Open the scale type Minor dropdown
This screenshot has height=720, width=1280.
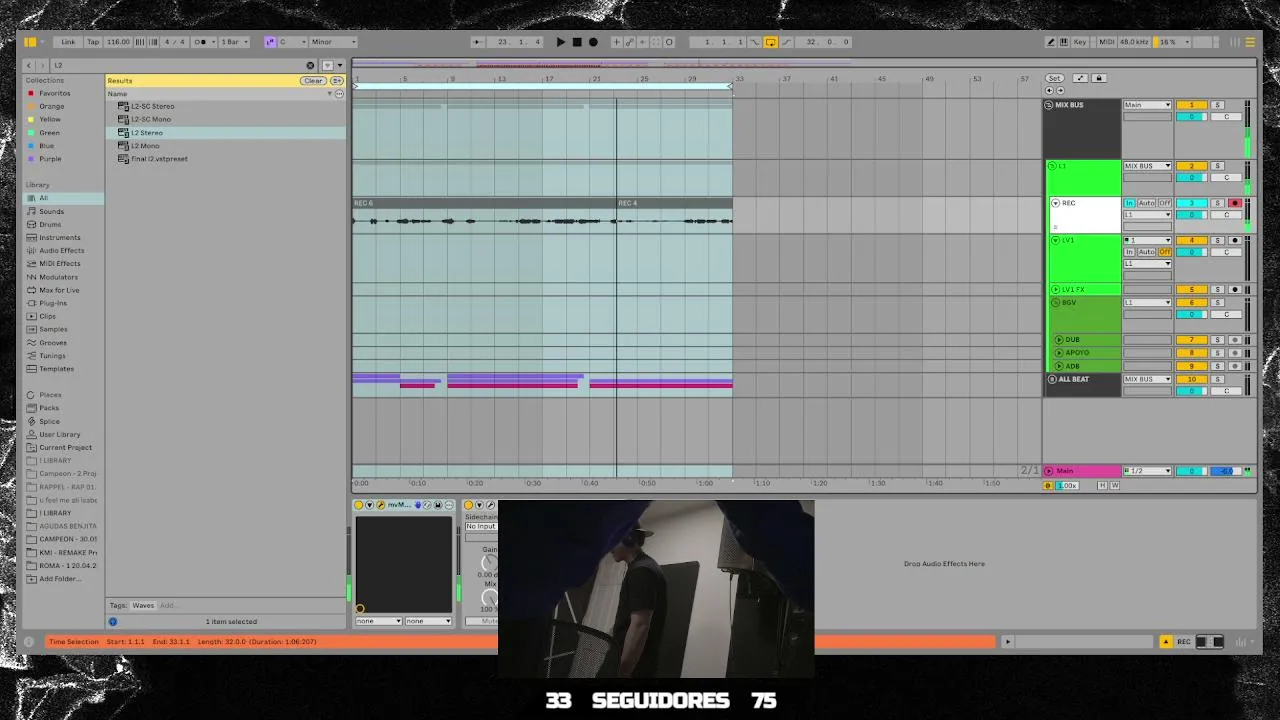pos(333,42)
